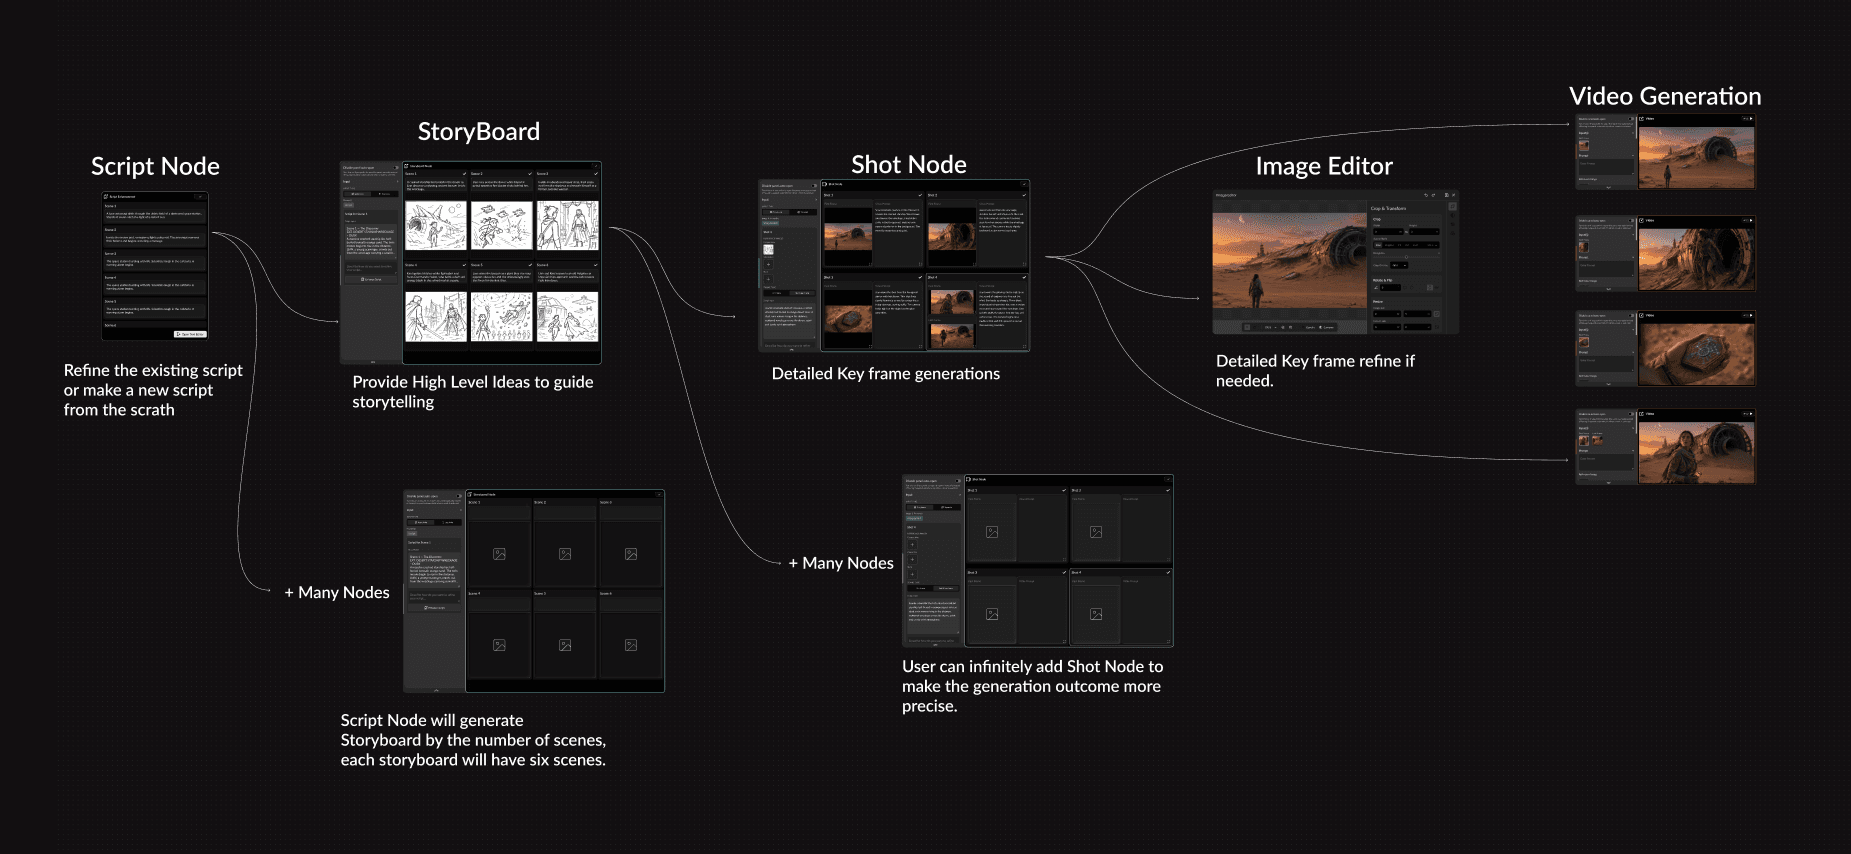Click 'Video Generation' heading text
Viewport: 1851px width, 854px height.
1665,96
